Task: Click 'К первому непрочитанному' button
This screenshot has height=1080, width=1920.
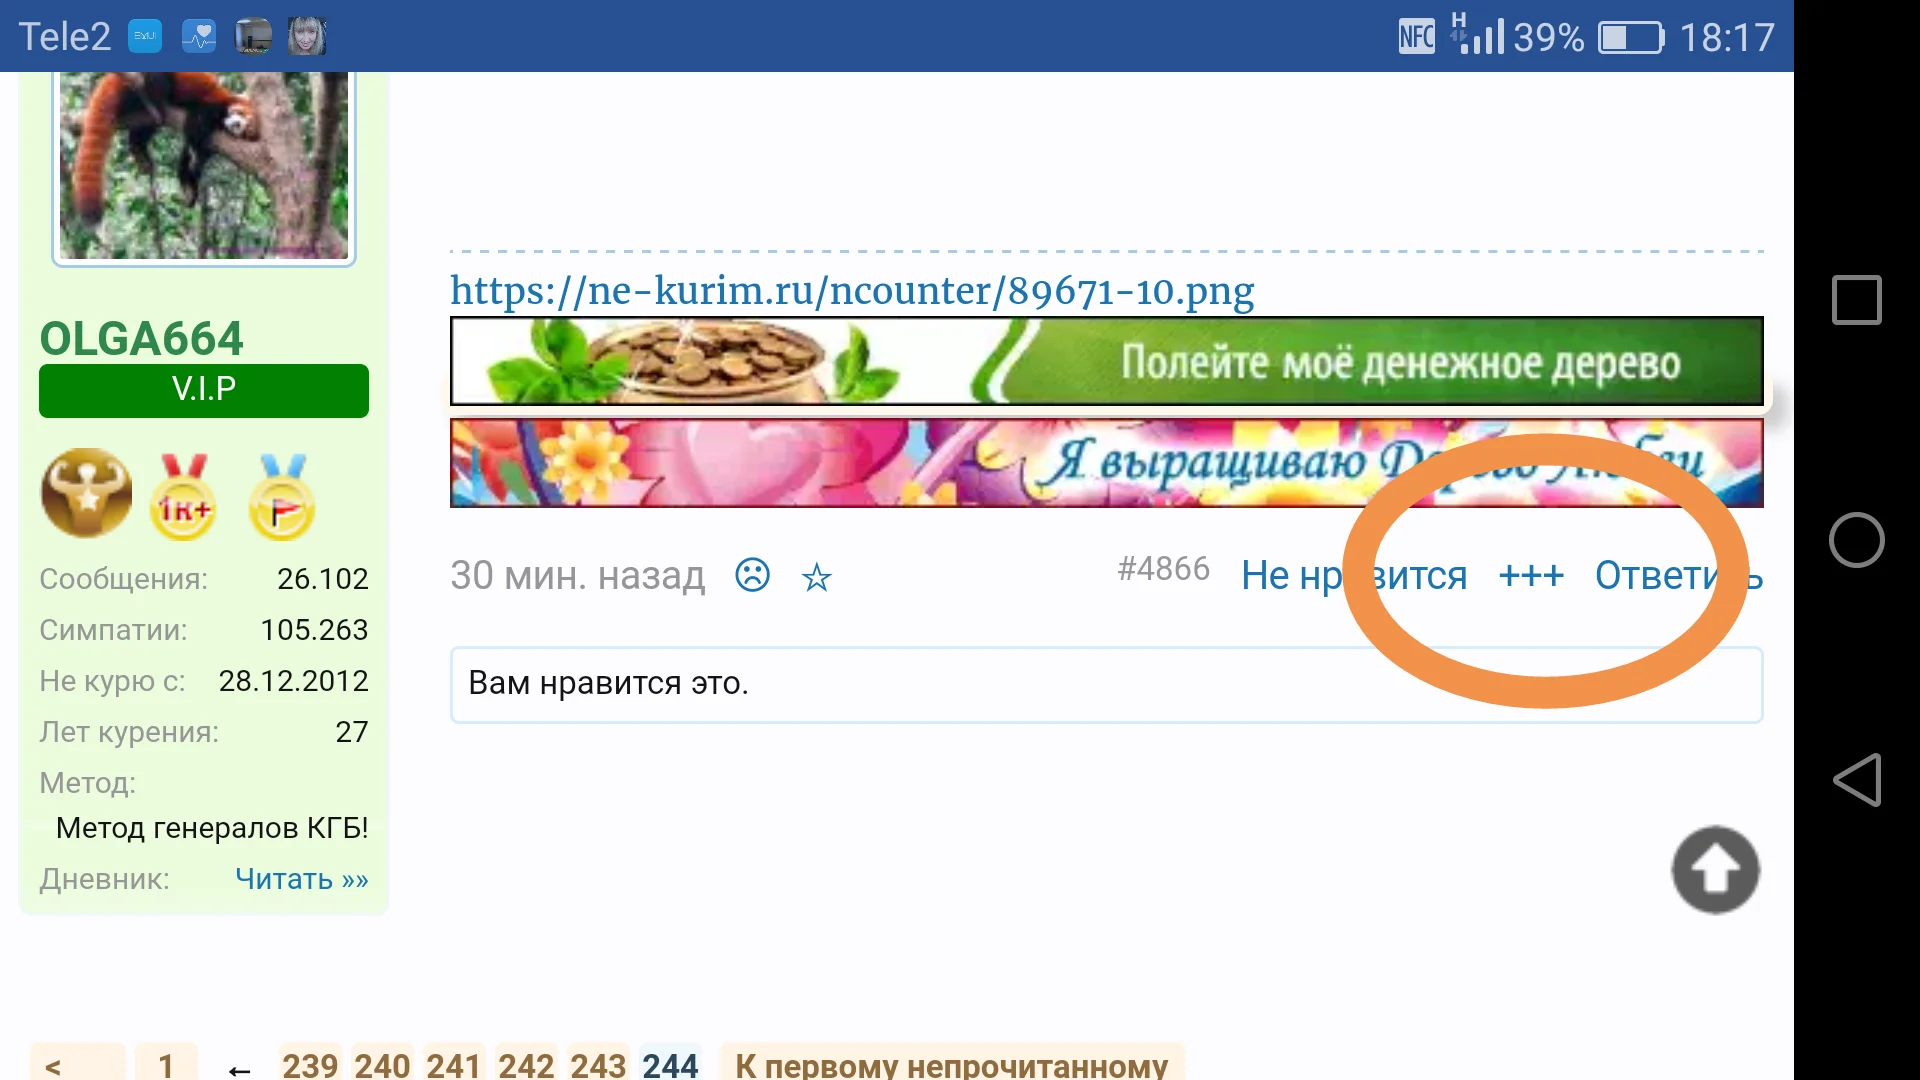Action: click(x=952, y=1064)
